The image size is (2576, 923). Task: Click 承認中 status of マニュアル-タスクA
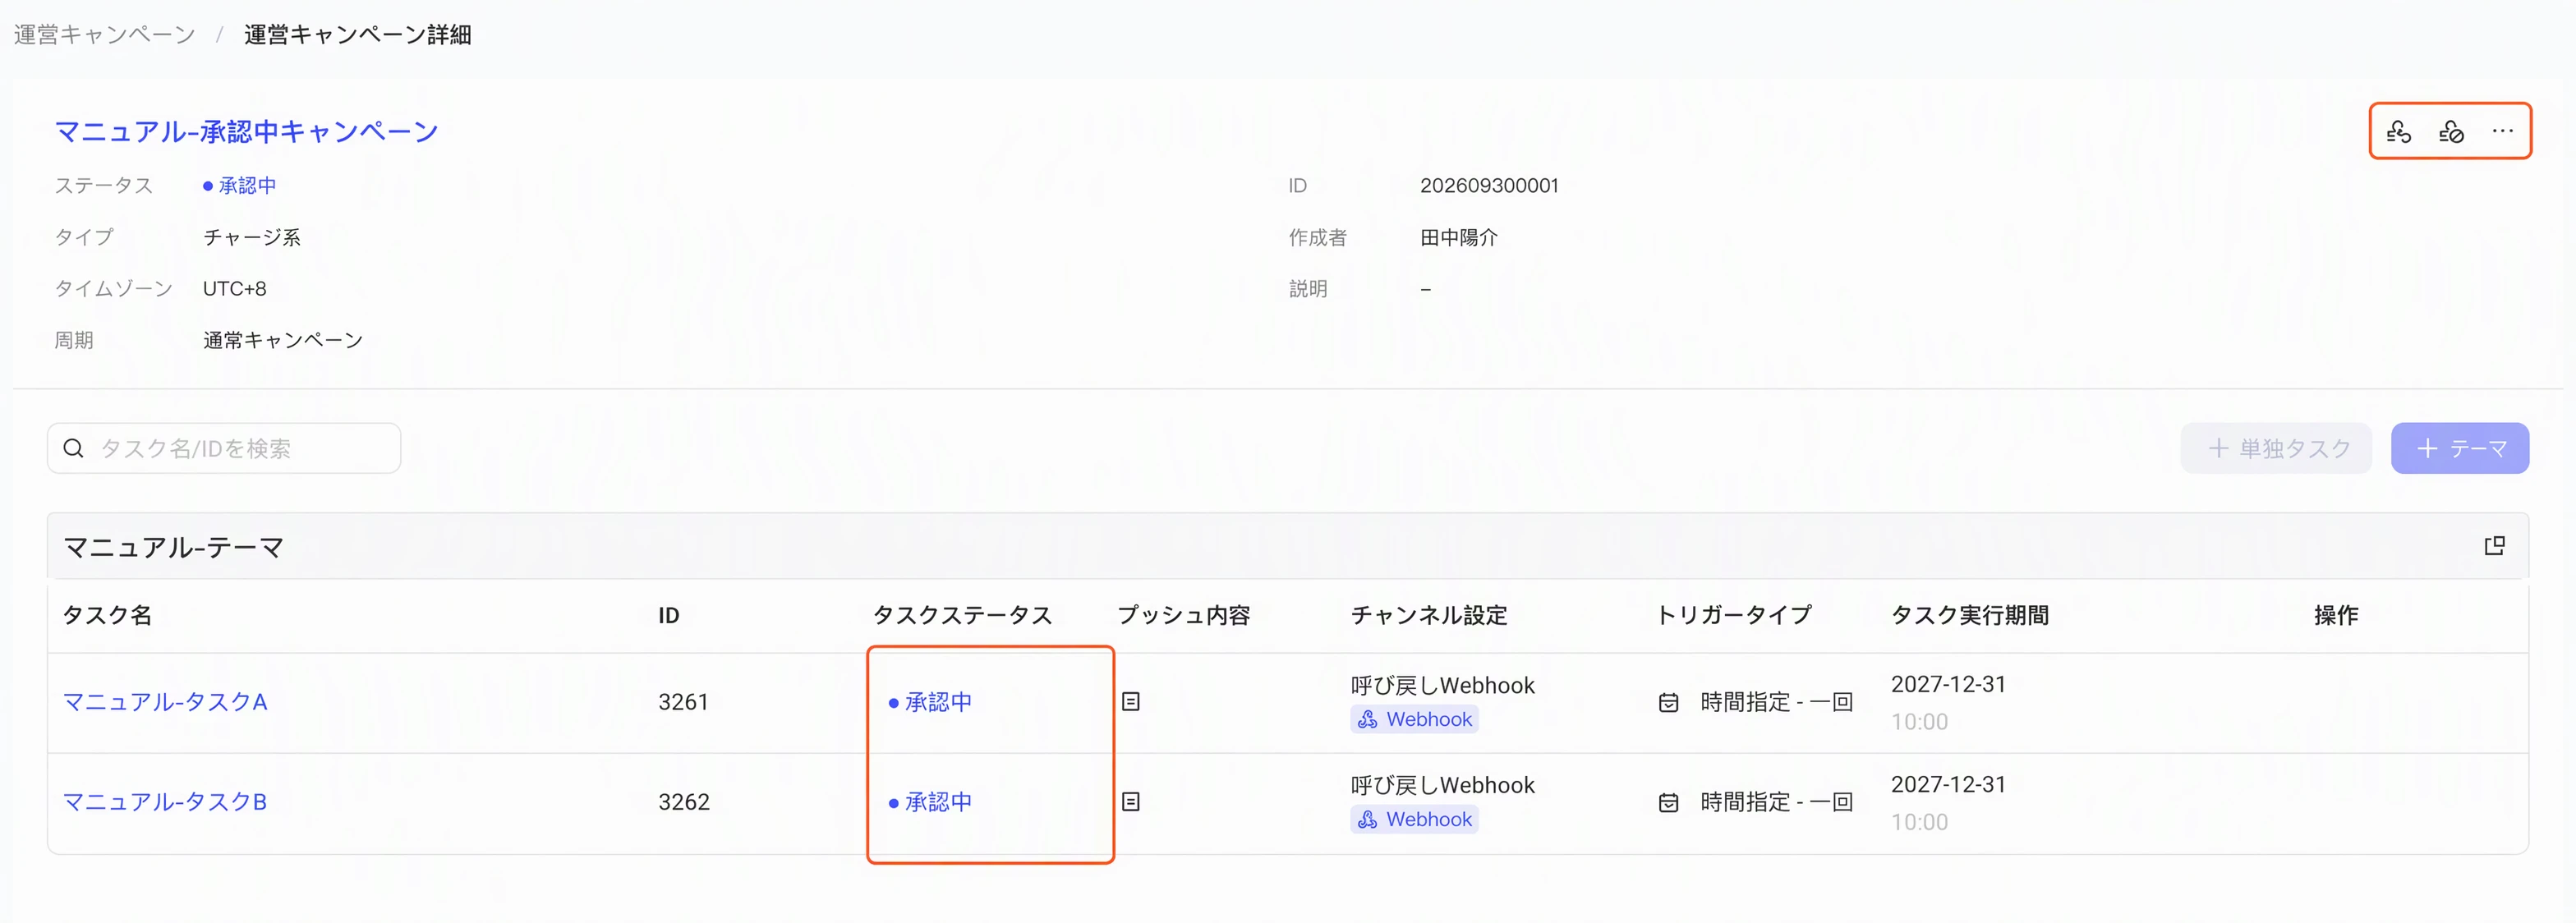[930, 702]
